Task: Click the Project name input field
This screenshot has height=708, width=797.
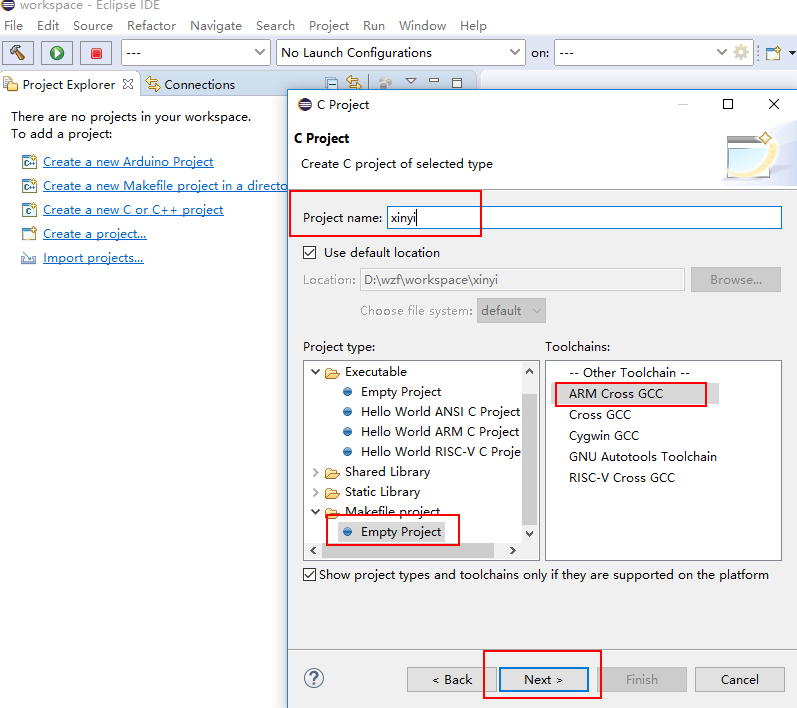Action: 584,218
